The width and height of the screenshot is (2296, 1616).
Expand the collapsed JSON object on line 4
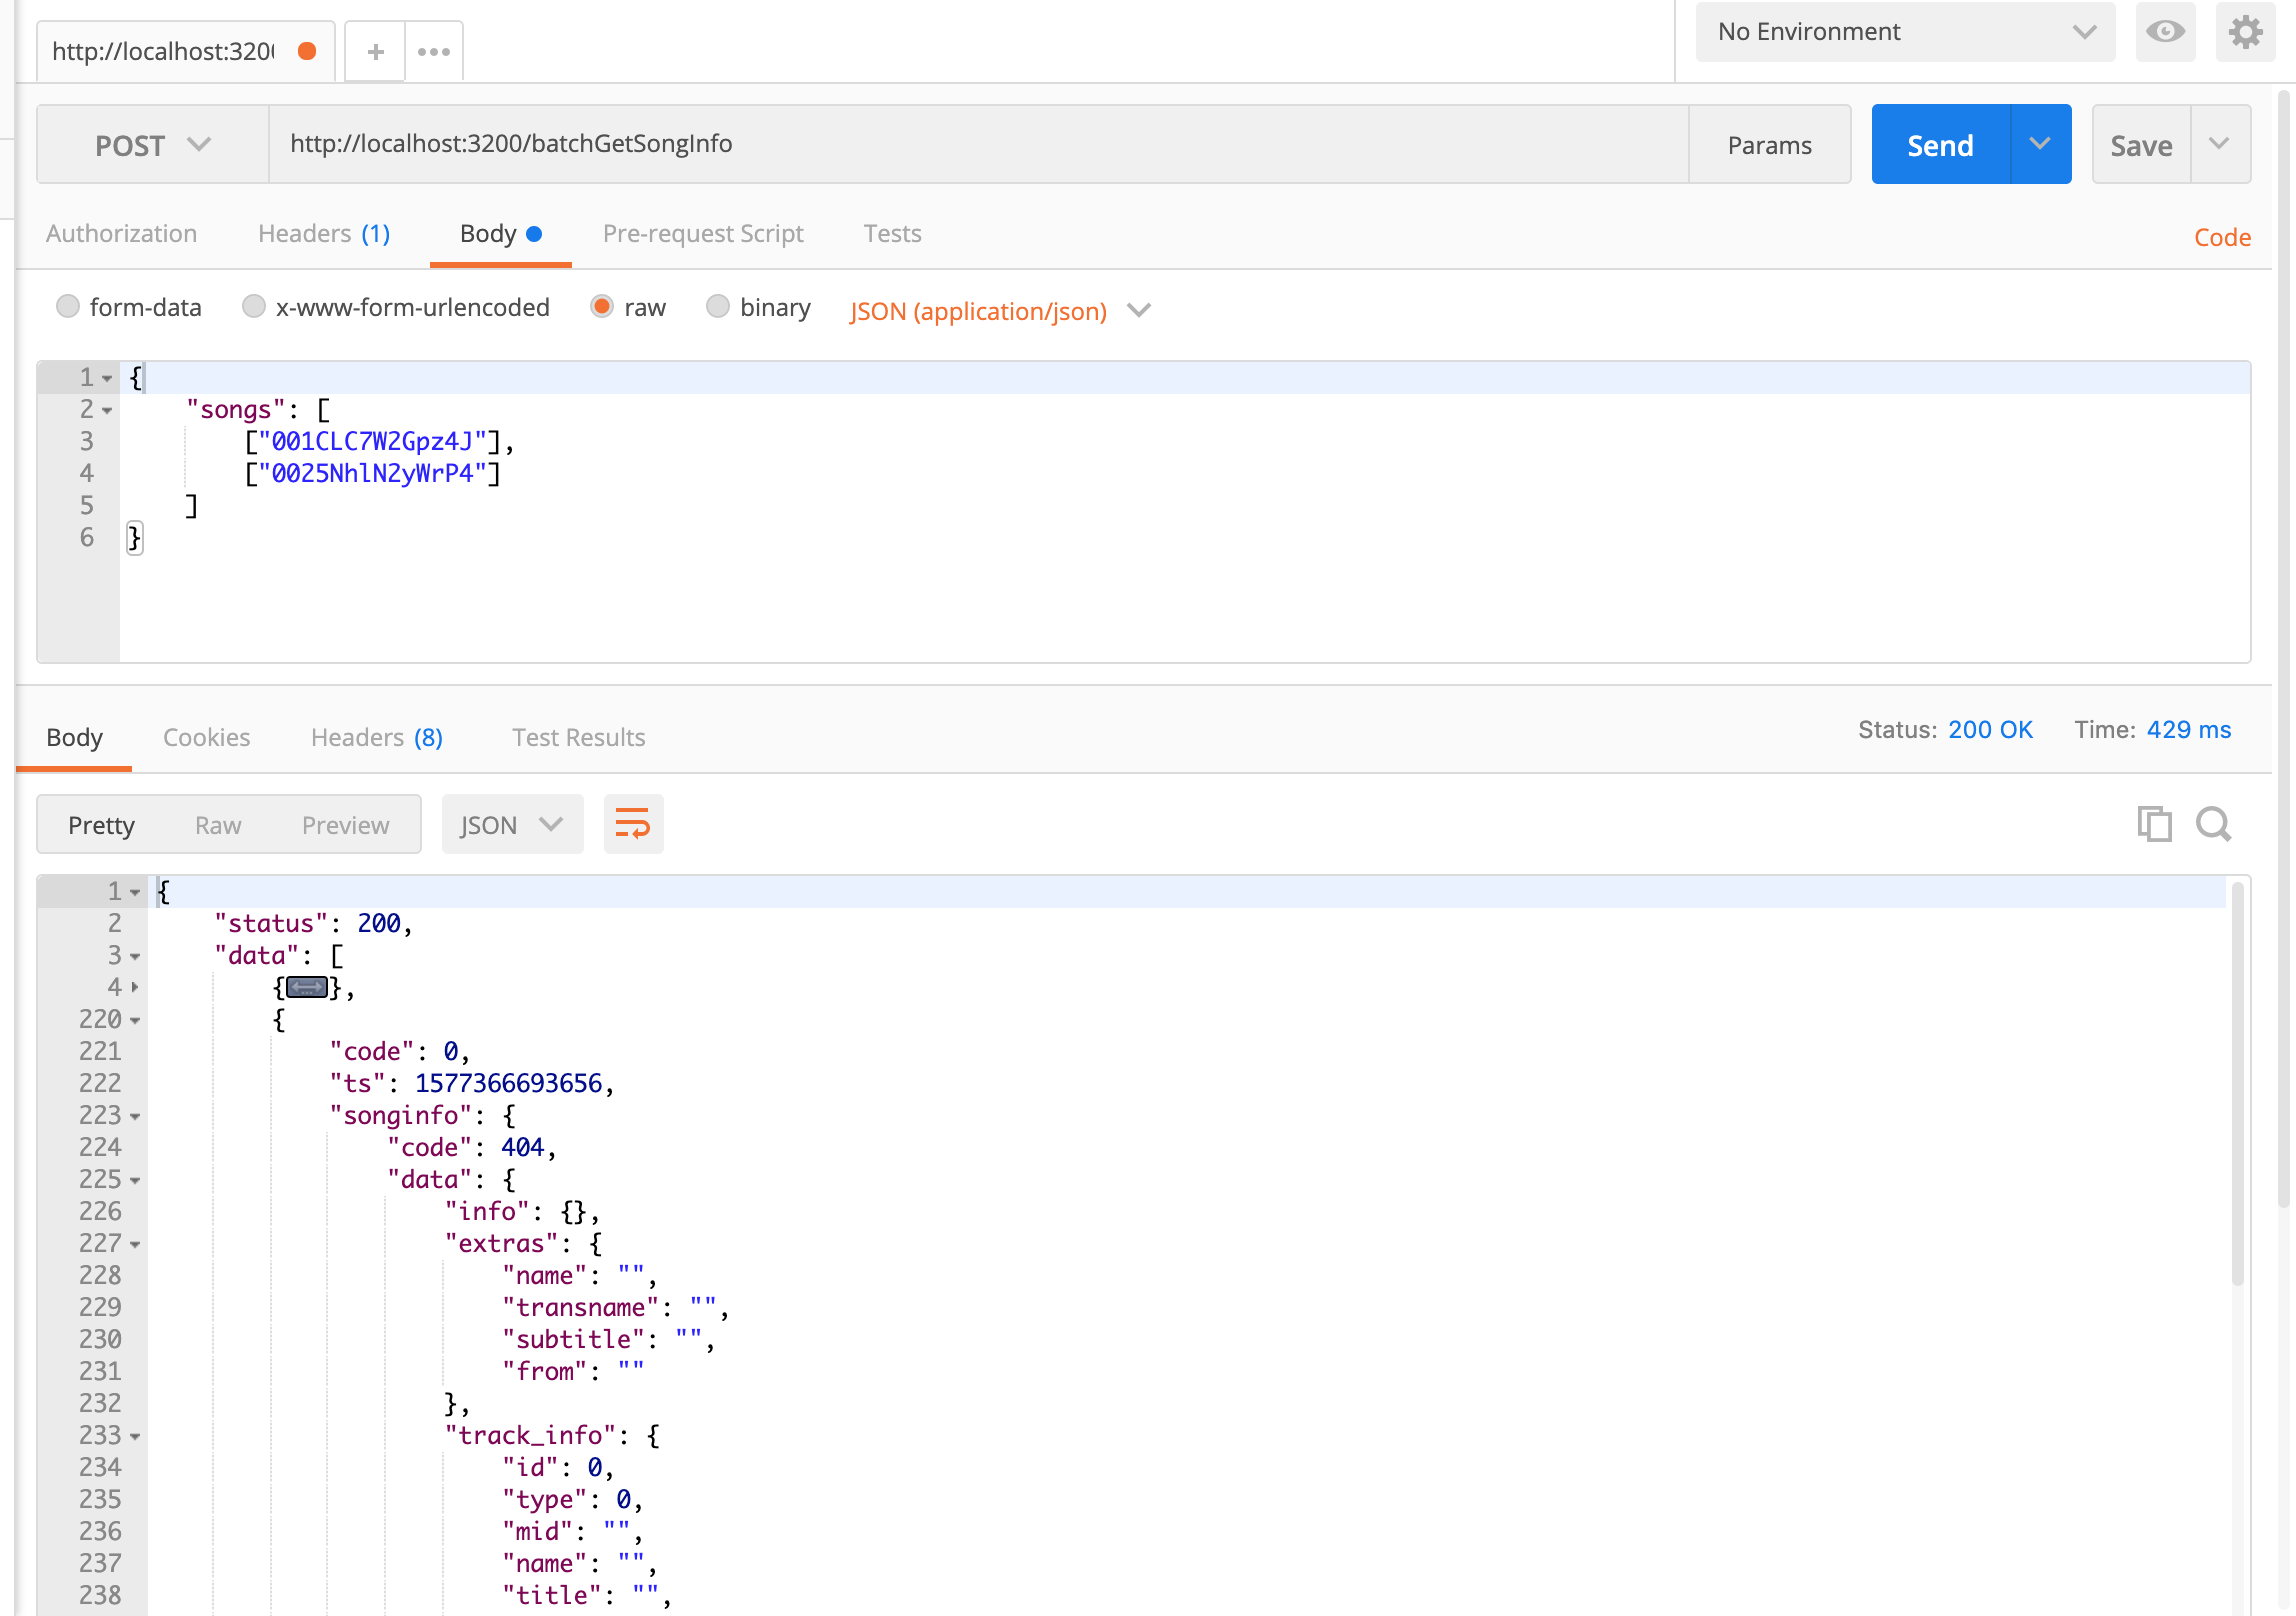point(307,988)
